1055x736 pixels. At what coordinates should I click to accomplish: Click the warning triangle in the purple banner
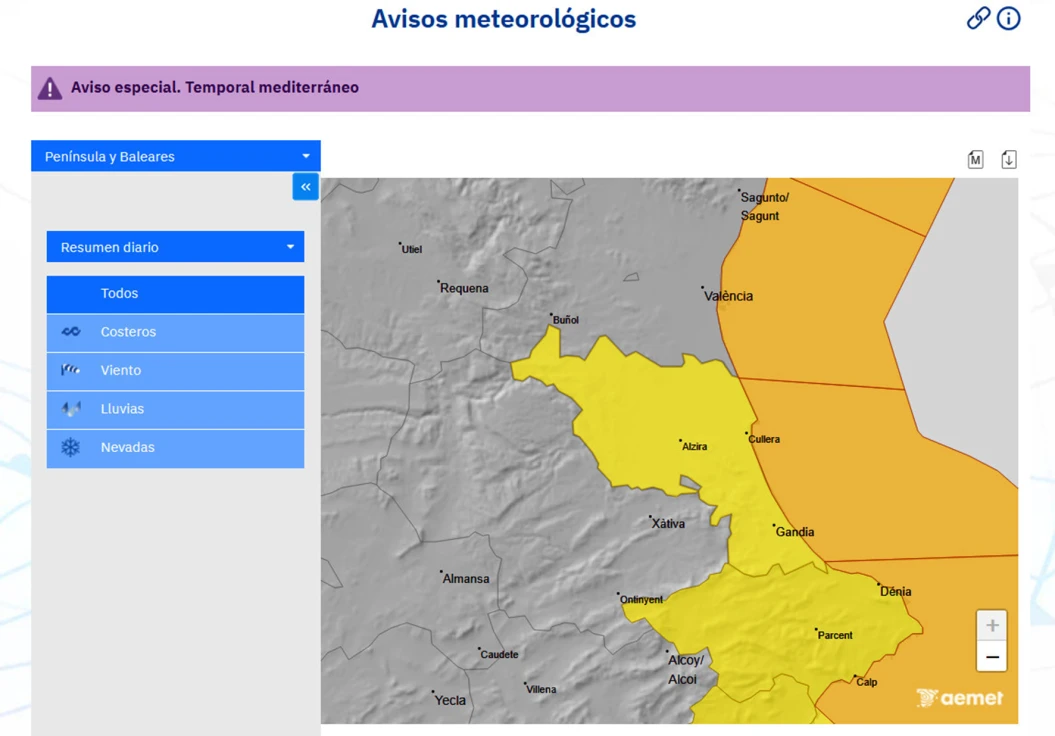click(49, 87)
